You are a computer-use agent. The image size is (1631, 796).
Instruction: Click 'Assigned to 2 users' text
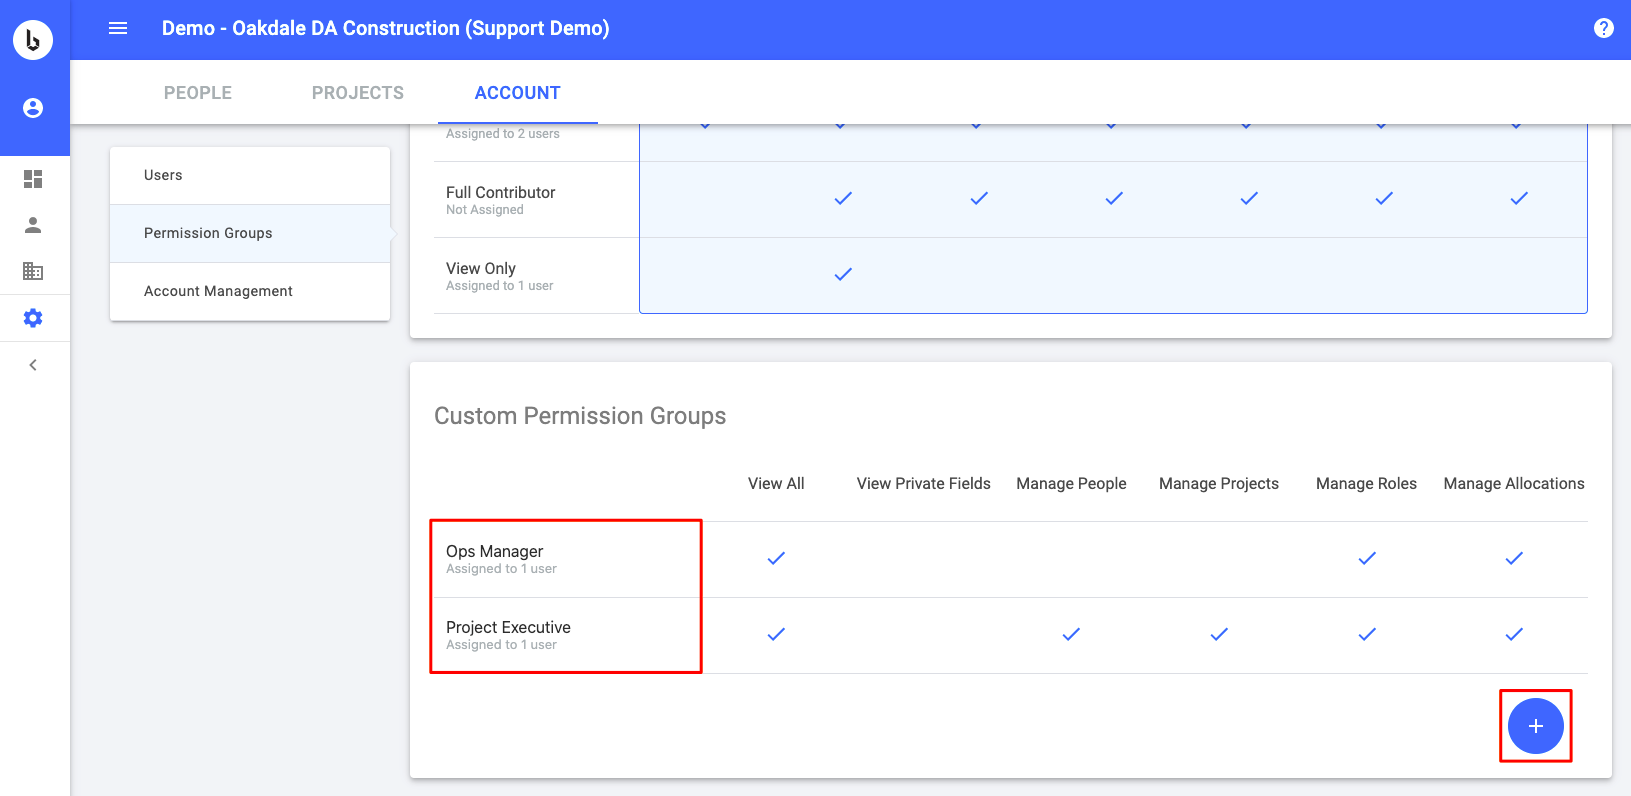click(x=503, y=133)
